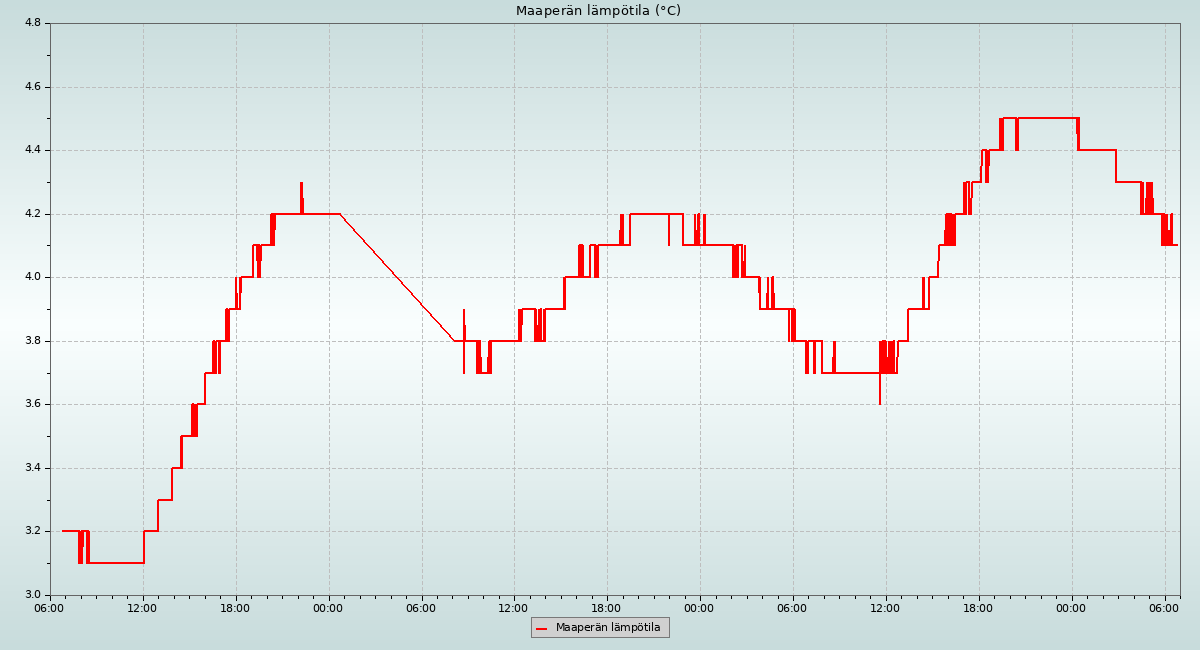Image resolution: width=1200 pixels, height=650 pixels.
Task: Click the Maaperän lämpötila legend label
Action: [x=608, y=628]
